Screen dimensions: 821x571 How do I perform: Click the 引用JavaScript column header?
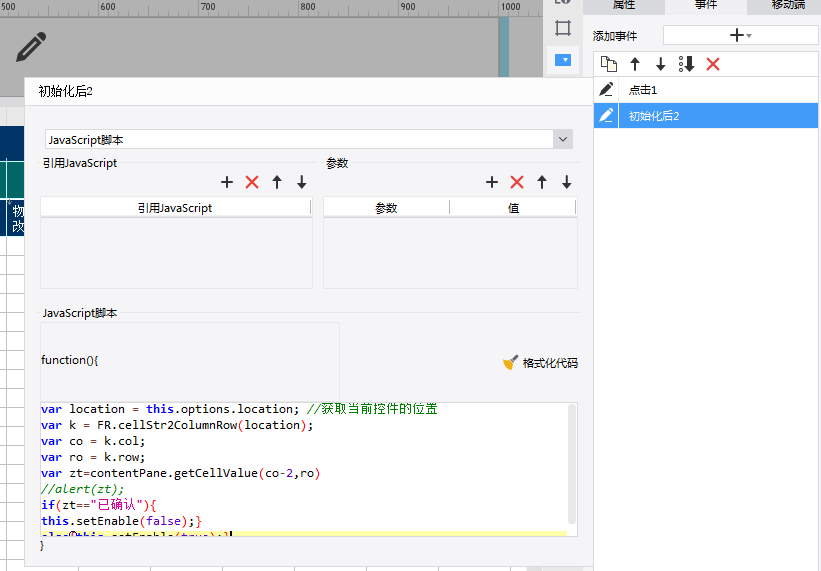[x=175, y=208]
